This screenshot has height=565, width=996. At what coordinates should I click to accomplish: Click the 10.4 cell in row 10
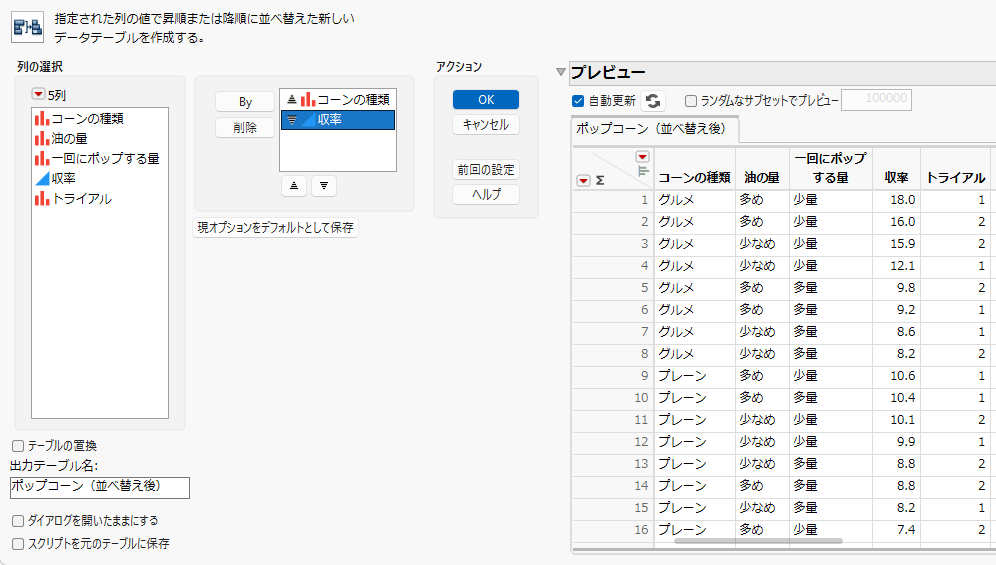point(896,397)
